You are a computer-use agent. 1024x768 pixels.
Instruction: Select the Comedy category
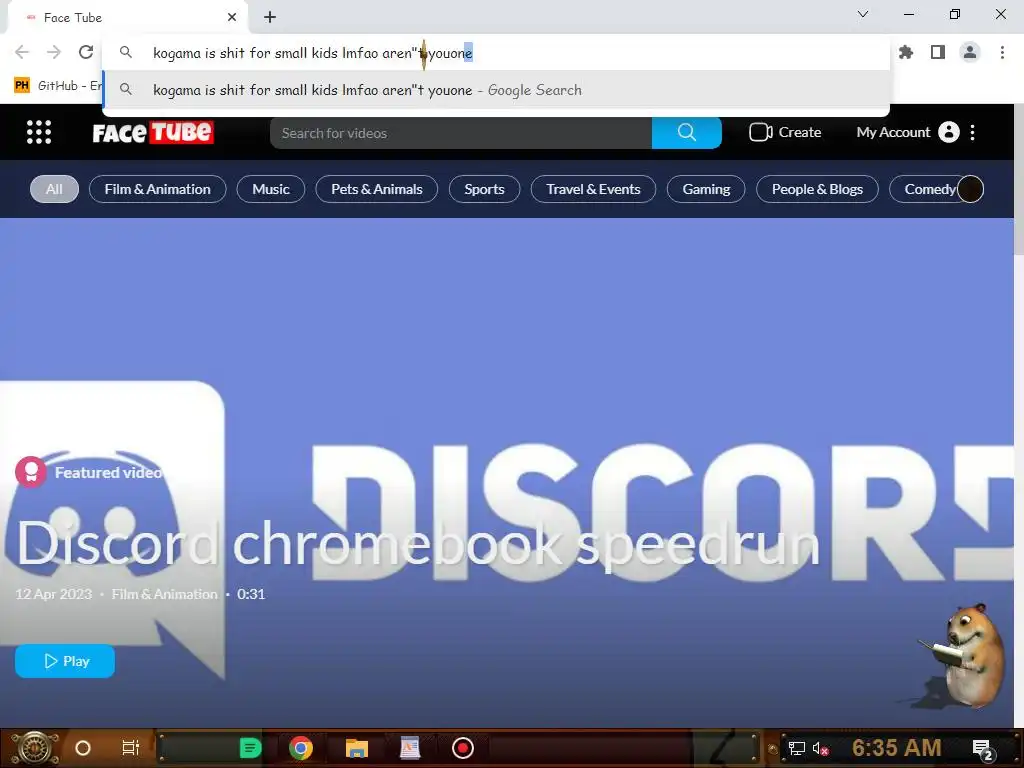click(929, 189)
